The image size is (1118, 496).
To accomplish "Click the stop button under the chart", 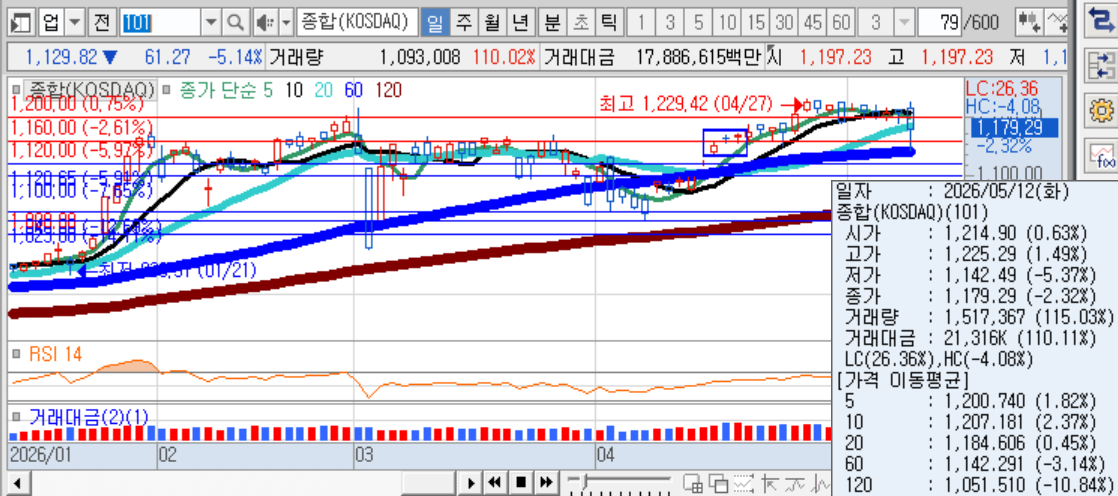I will 520,482.
